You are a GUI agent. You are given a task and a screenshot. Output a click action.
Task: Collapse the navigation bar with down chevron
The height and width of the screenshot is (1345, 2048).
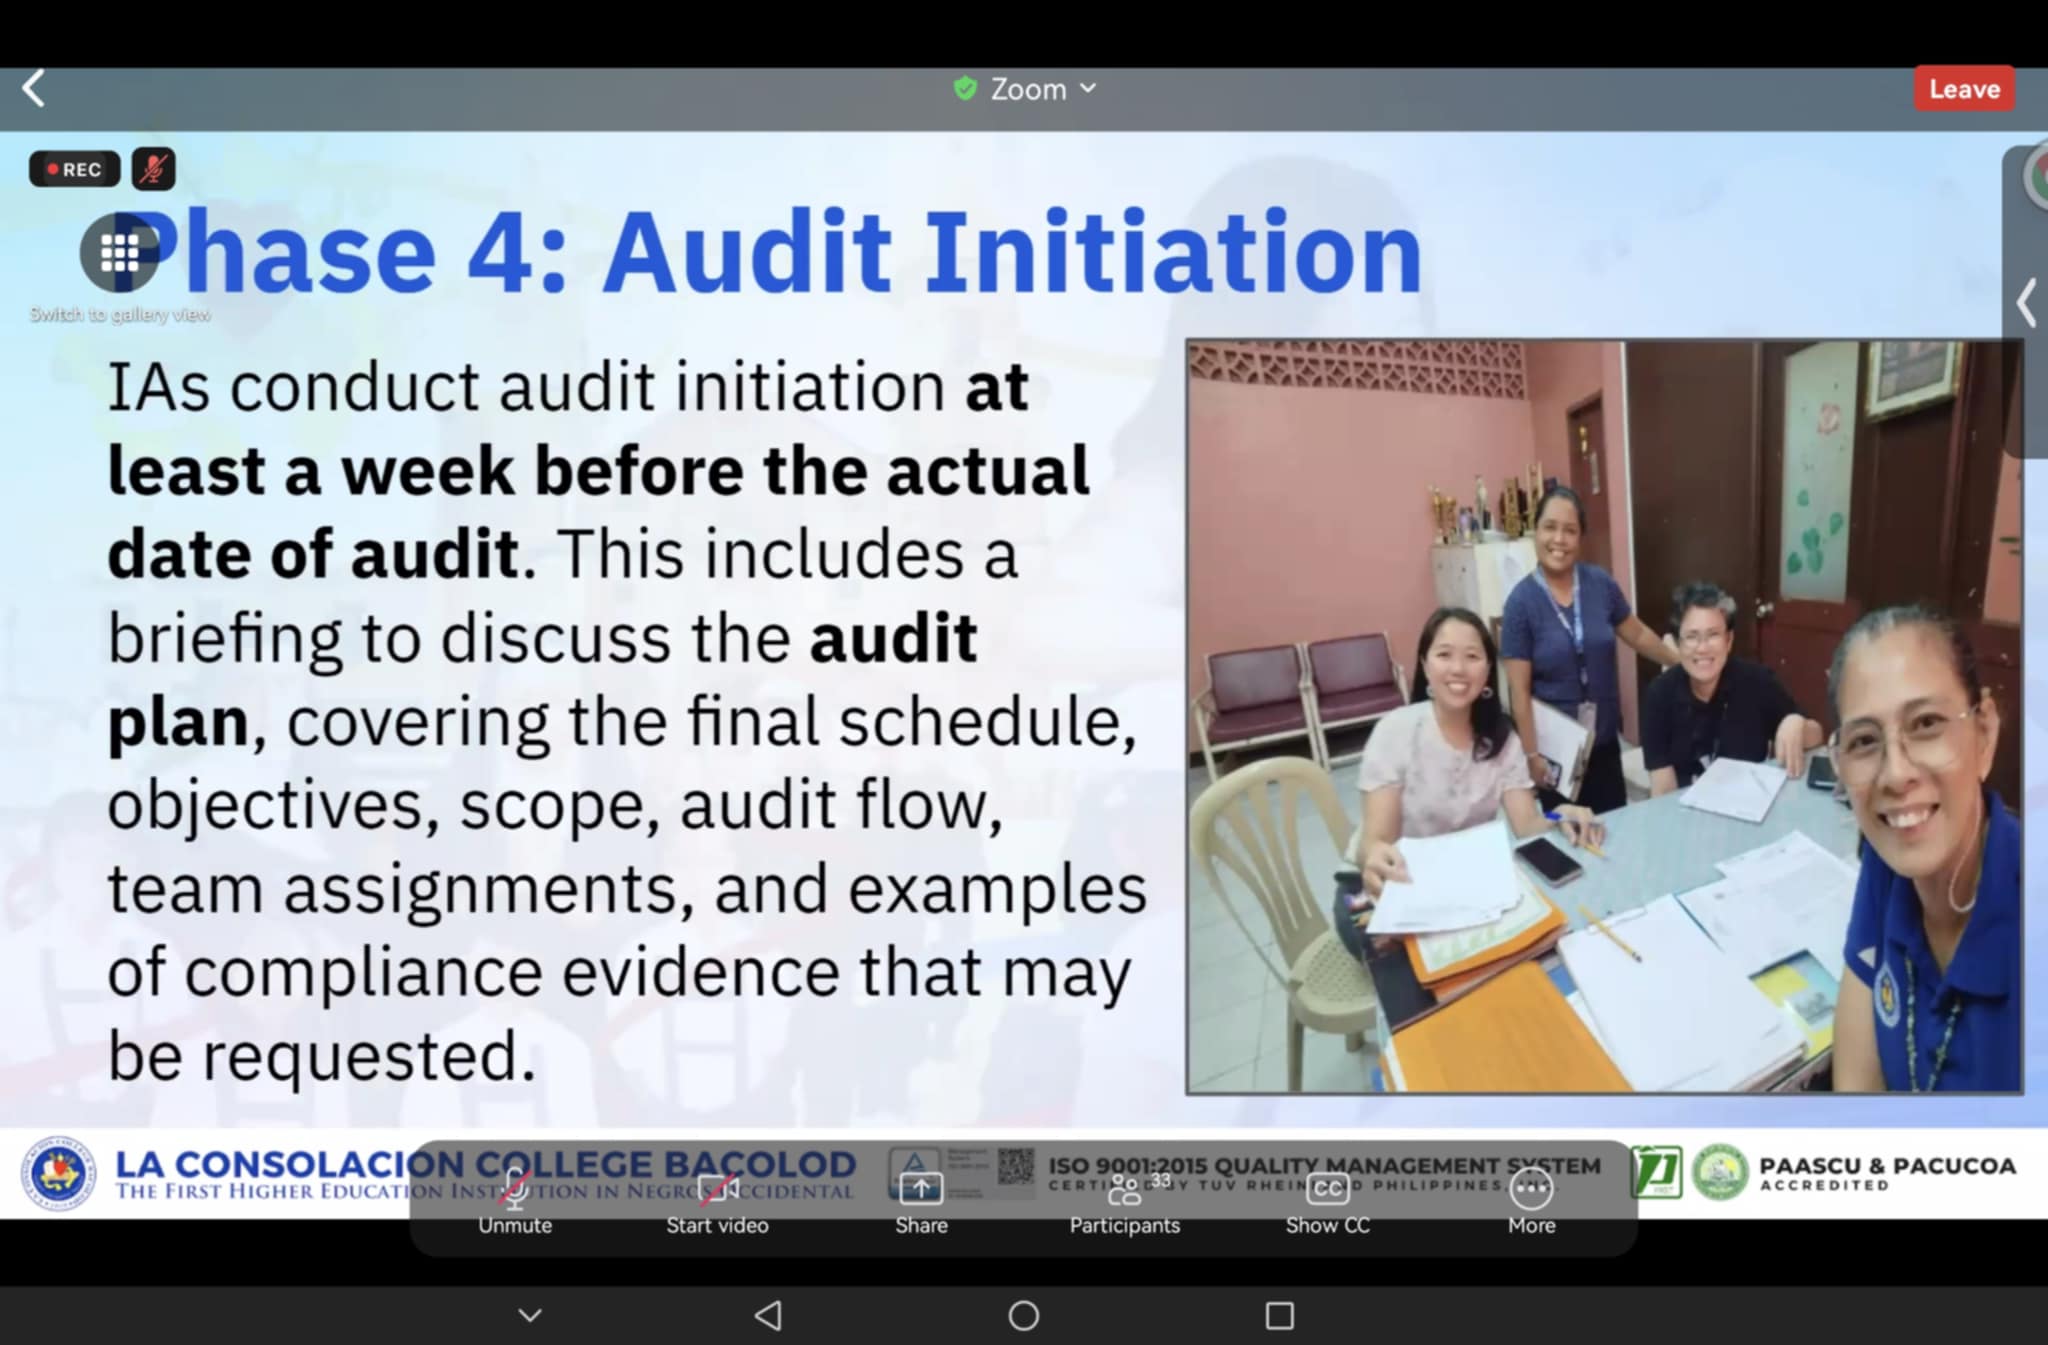click(x=530, y=1315)
